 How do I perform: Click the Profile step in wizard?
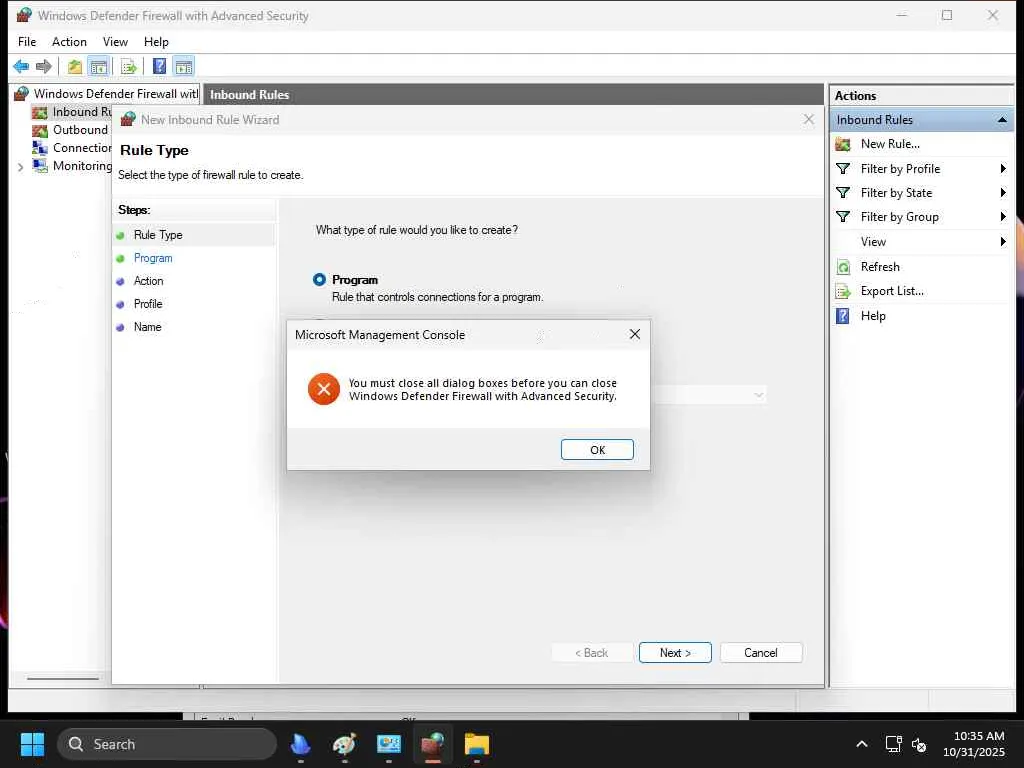[x=148, y=304]
